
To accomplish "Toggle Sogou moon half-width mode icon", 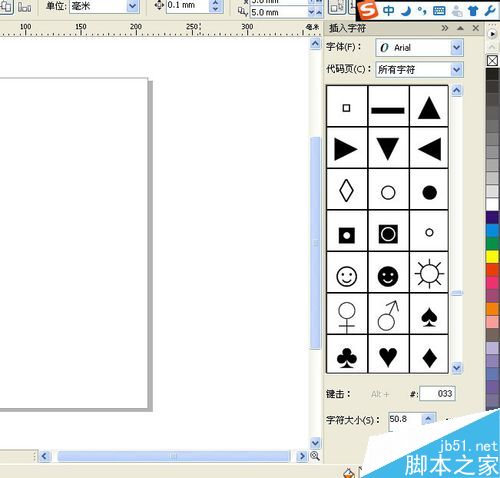I will (406, 11).
